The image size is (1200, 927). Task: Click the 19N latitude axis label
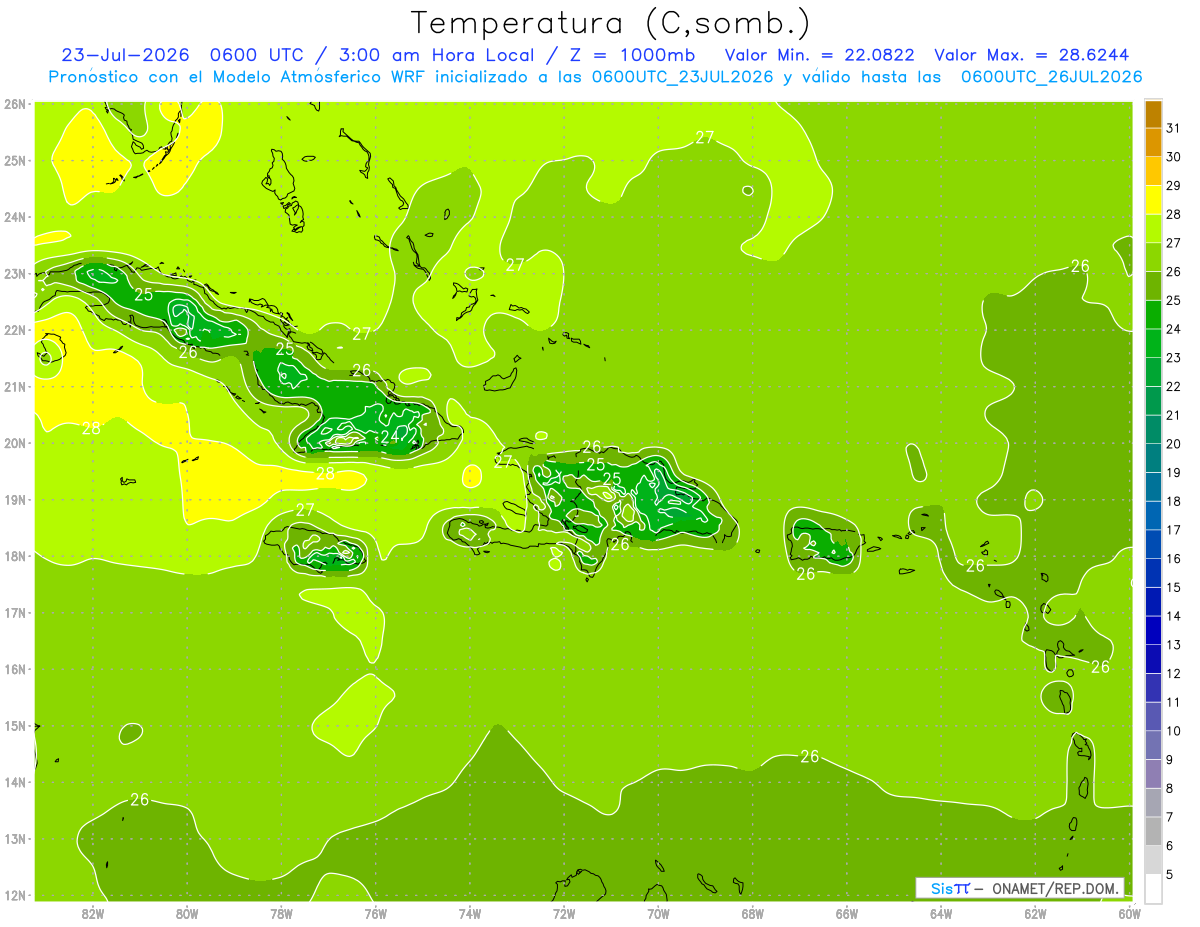14,499
